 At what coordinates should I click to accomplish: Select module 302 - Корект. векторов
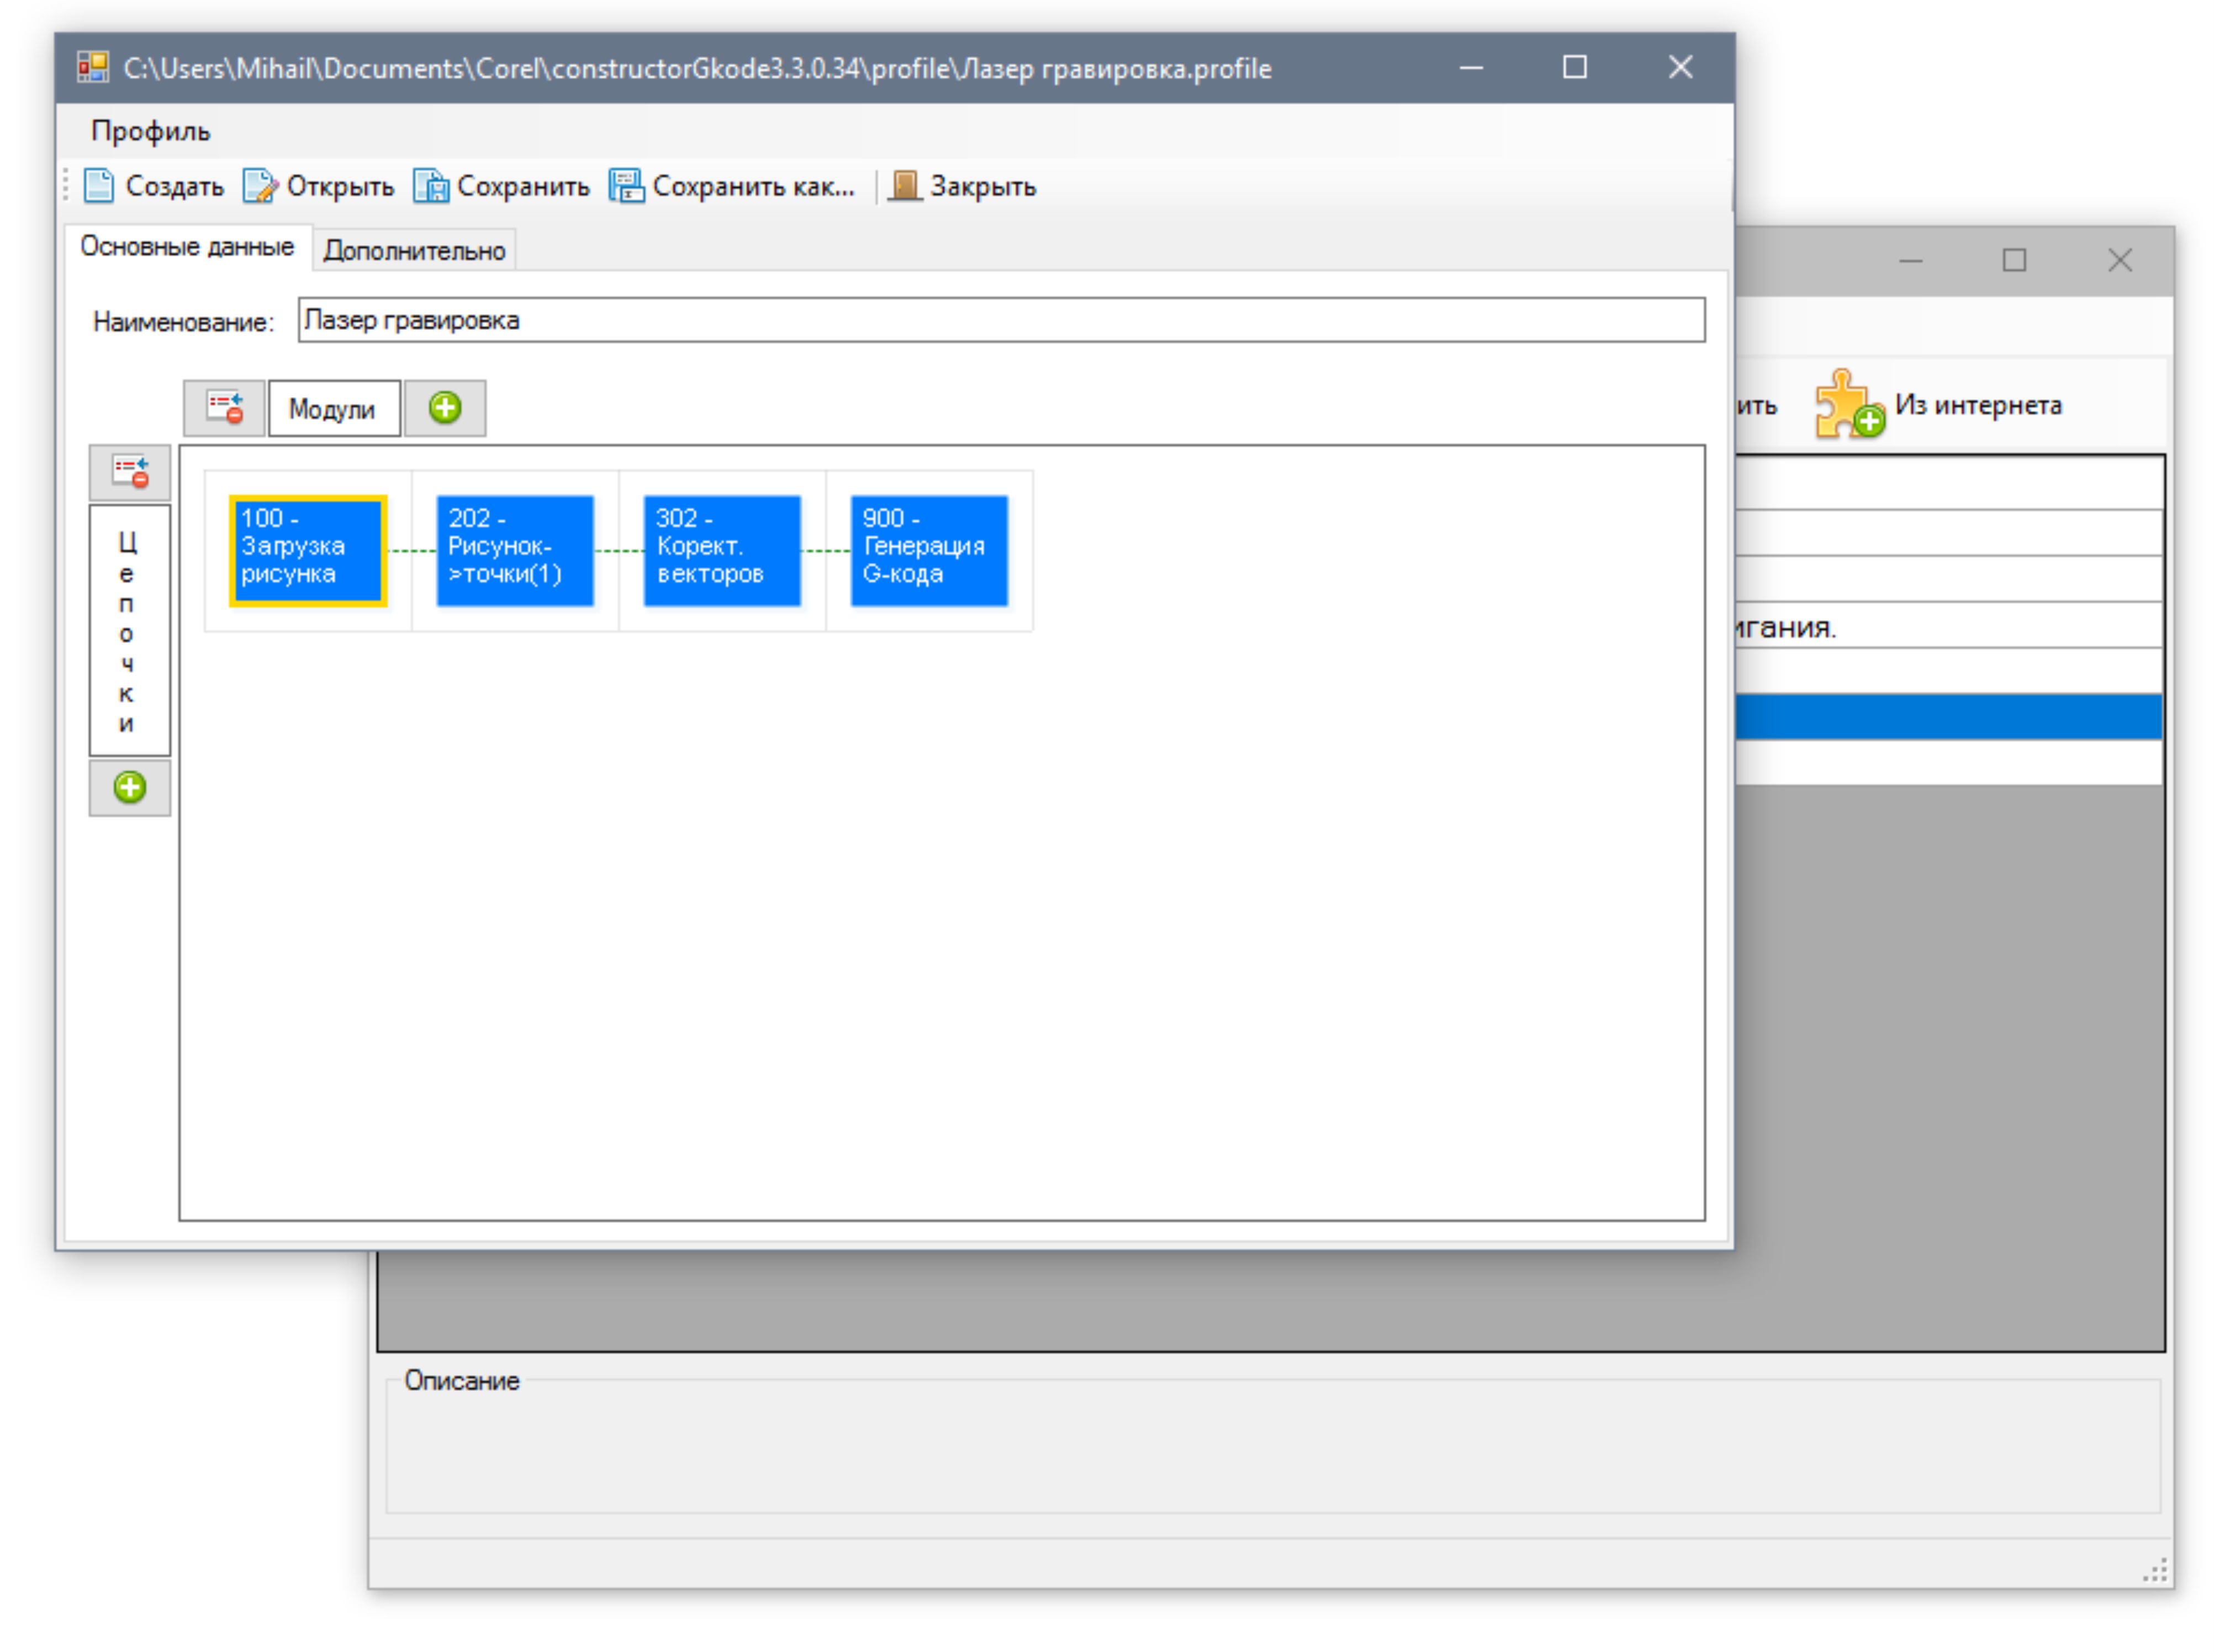(721, 551)
